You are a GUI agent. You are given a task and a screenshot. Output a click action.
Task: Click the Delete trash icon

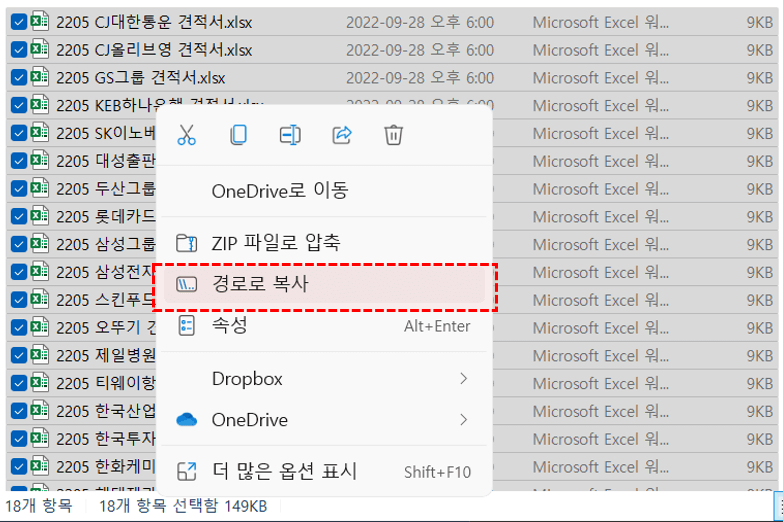click(393, 135)
